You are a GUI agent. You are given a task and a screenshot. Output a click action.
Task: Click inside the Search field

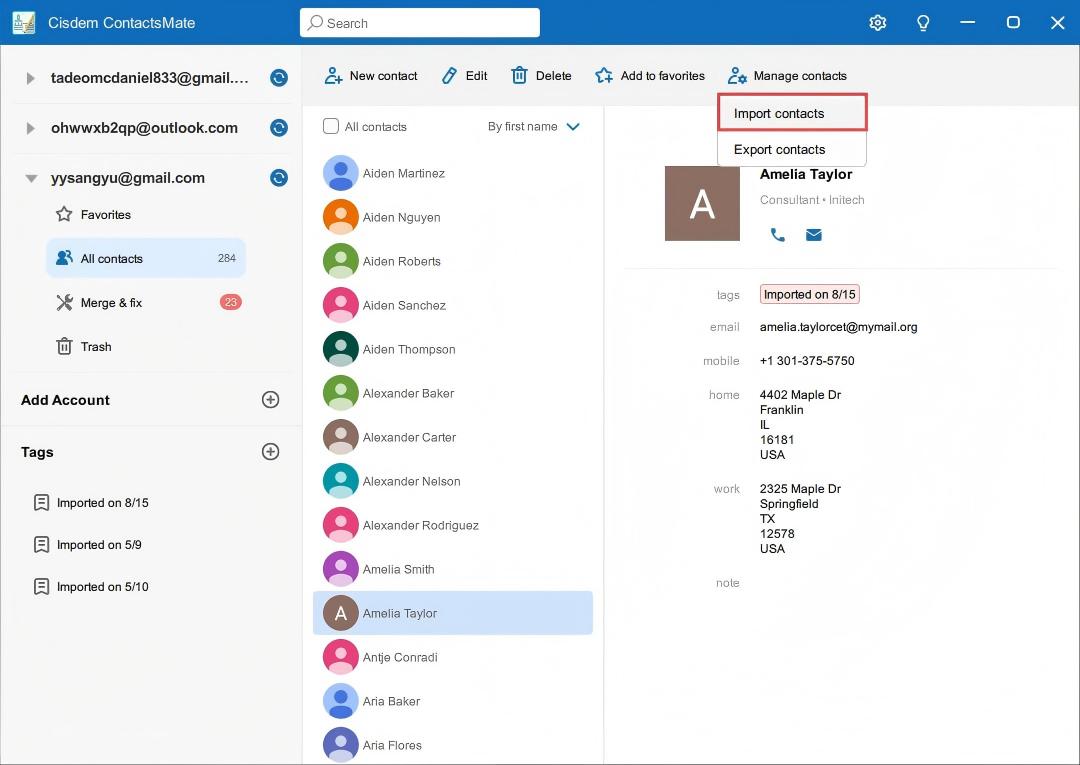click(420, 22)
